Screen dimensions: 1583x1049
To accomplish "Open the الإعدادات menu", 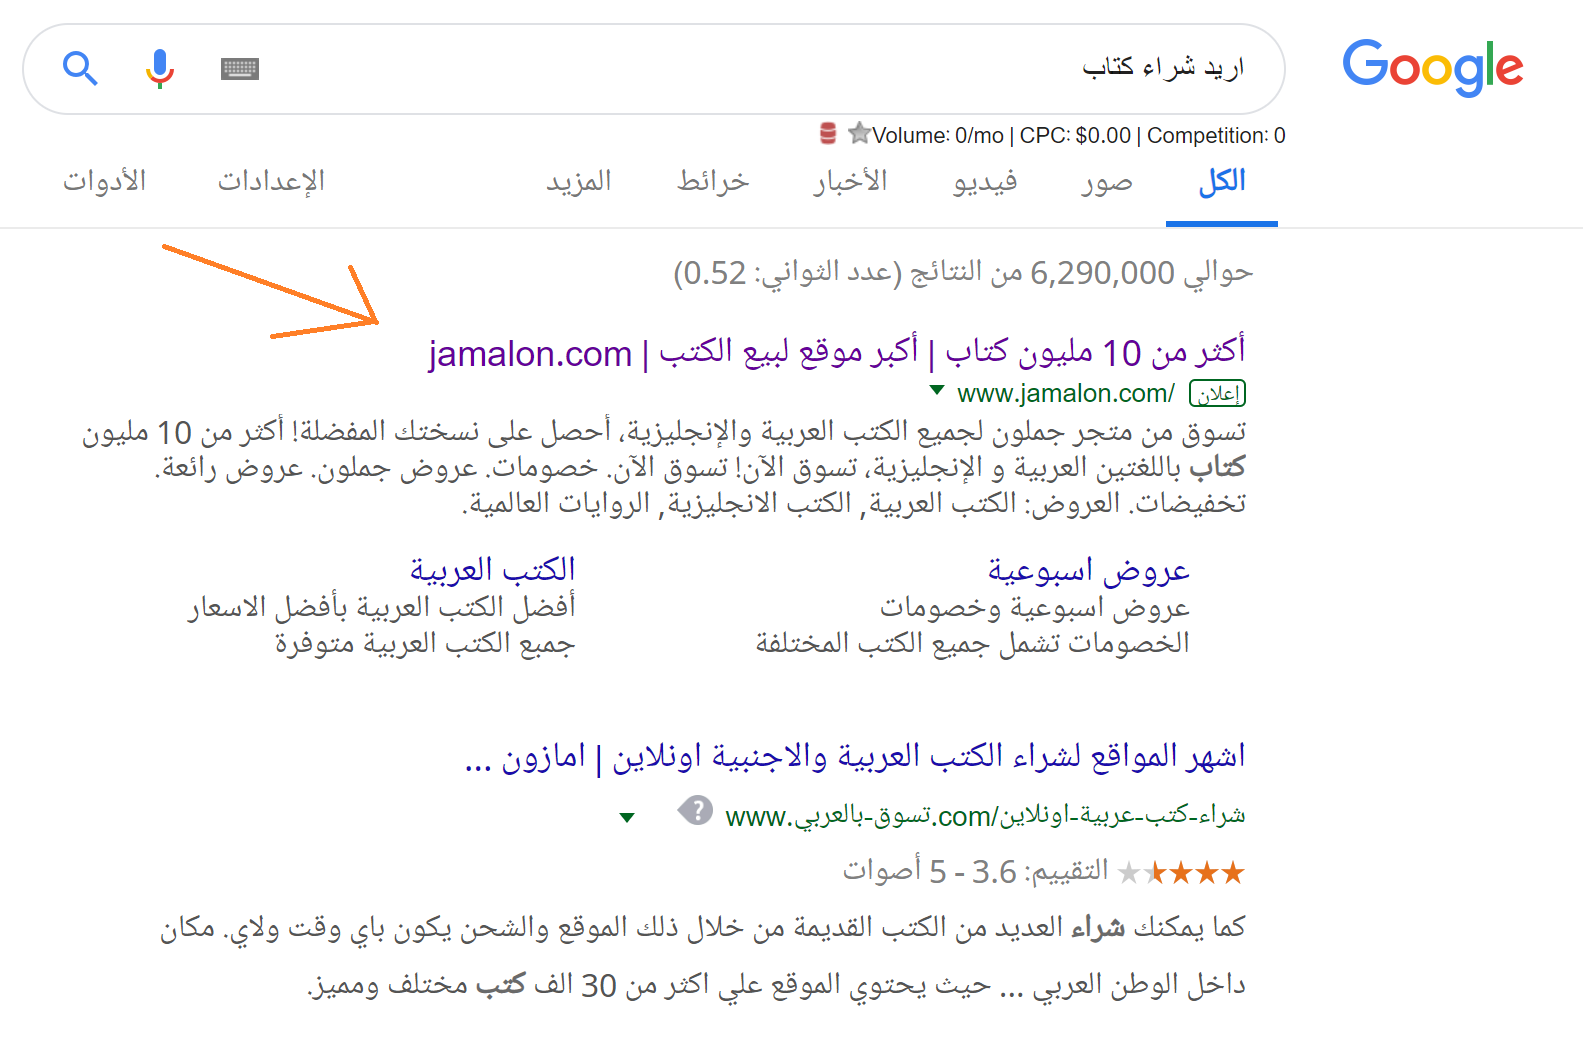I will (271, 182).
